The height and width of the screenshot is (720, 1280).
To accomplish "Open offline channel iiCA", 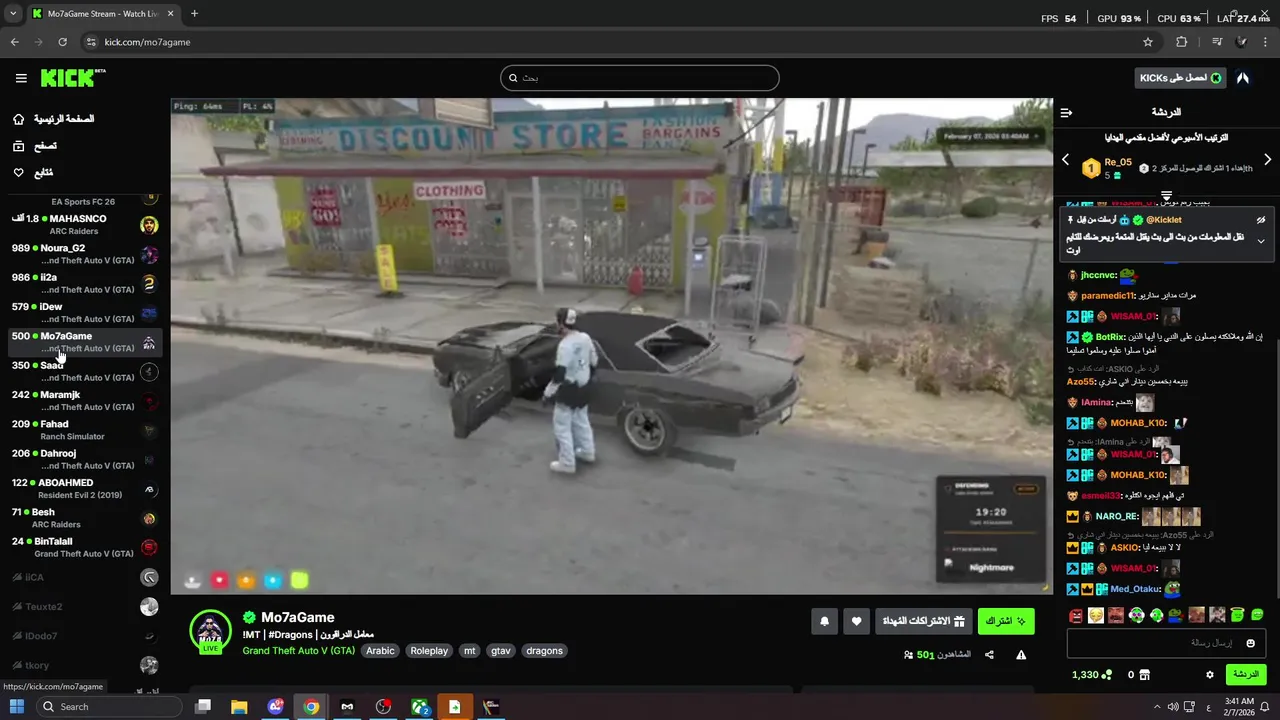I will [85, 577].
